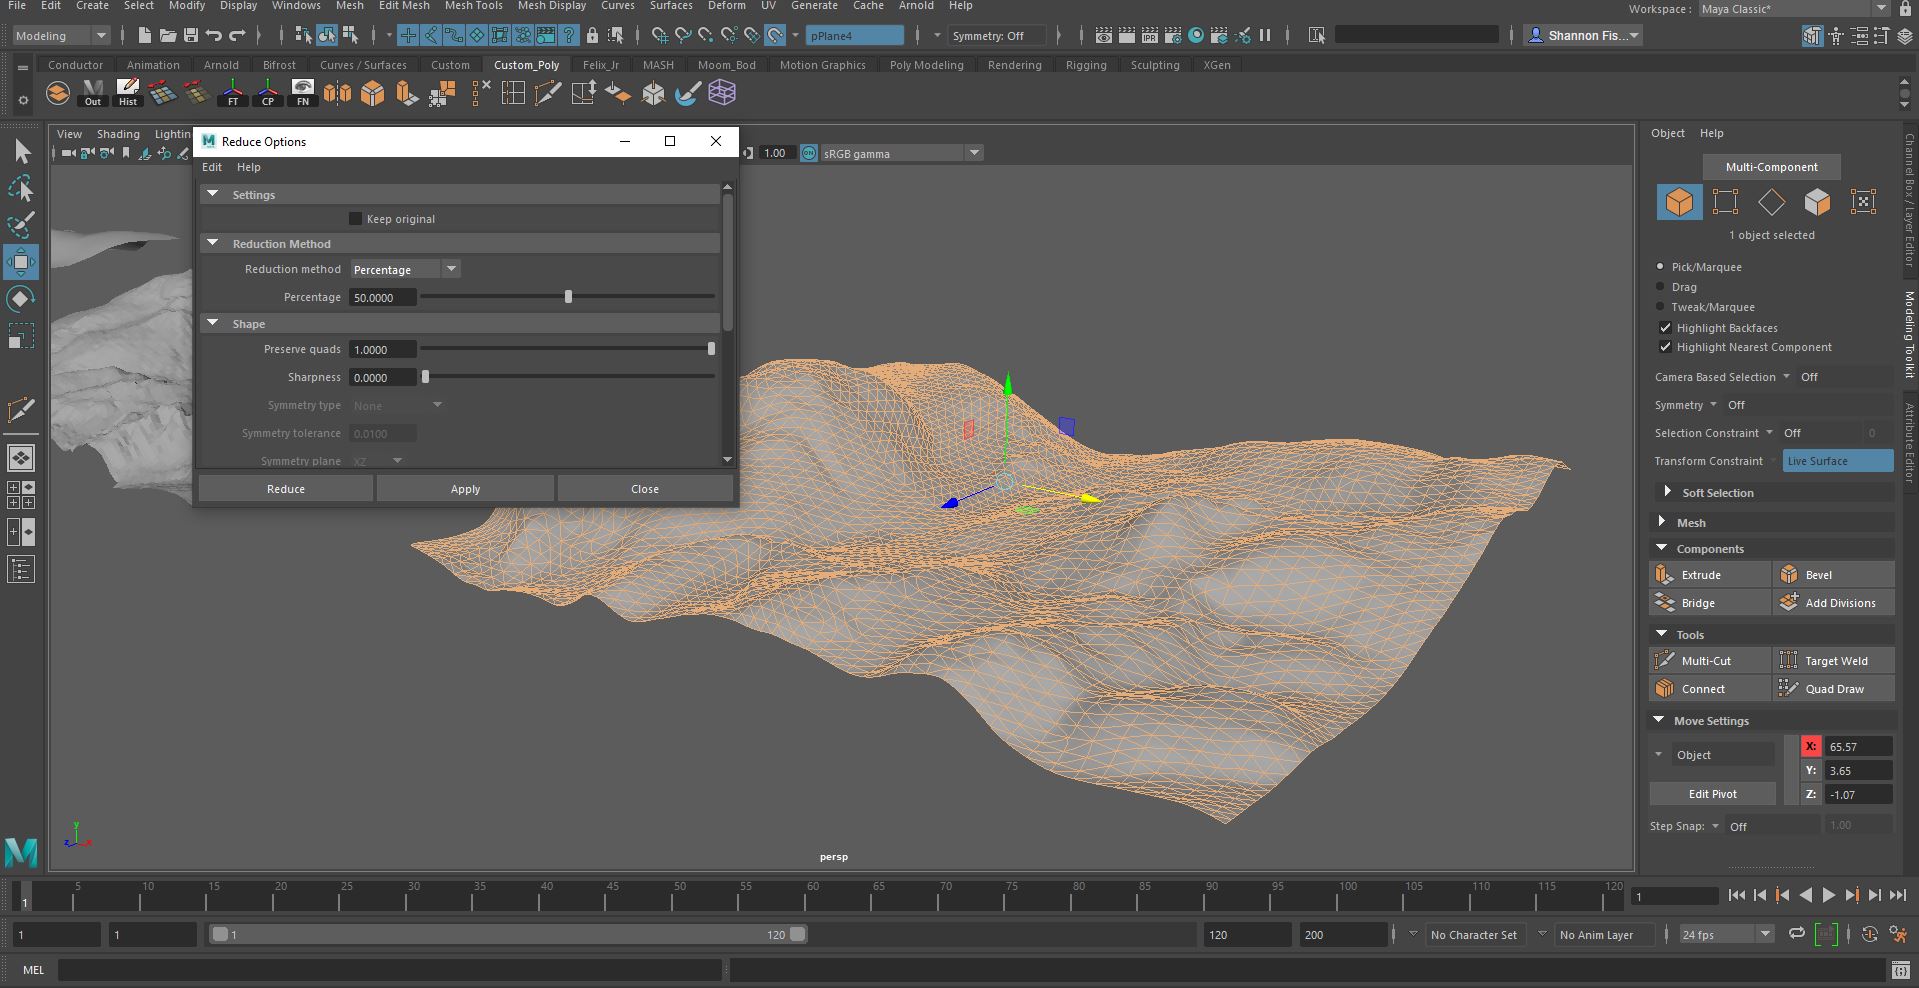Select the Tweak/Marquee radio button

coord(1660,307)
